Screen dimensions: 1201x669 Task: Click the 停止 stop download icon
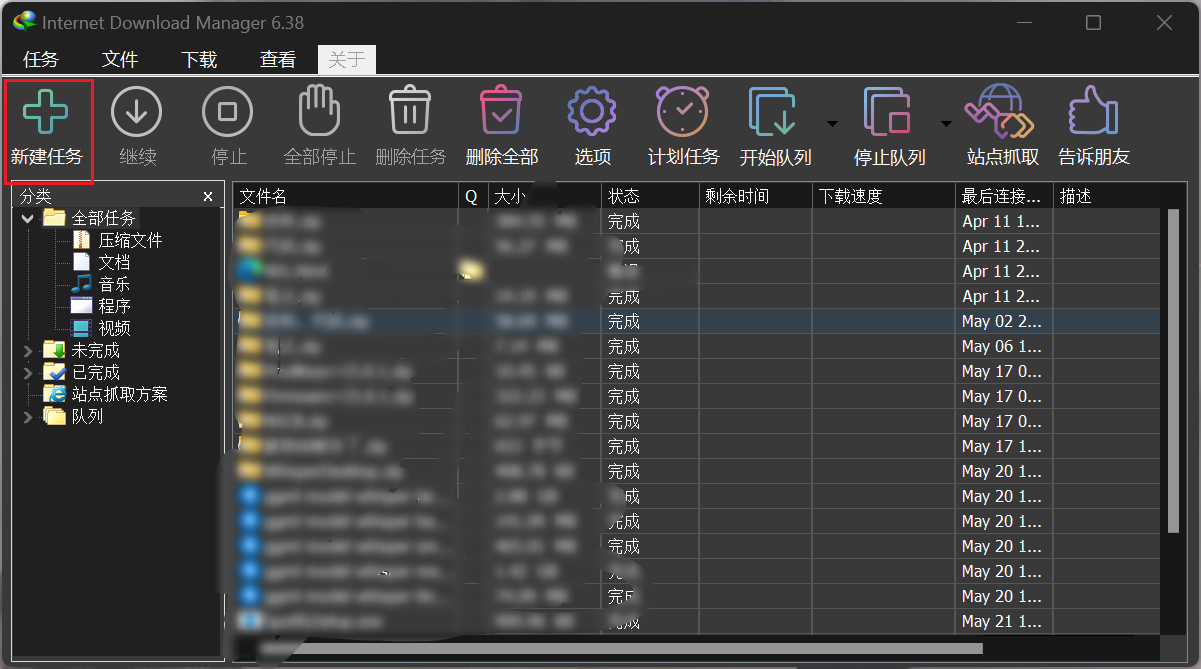tap(228, 111)
